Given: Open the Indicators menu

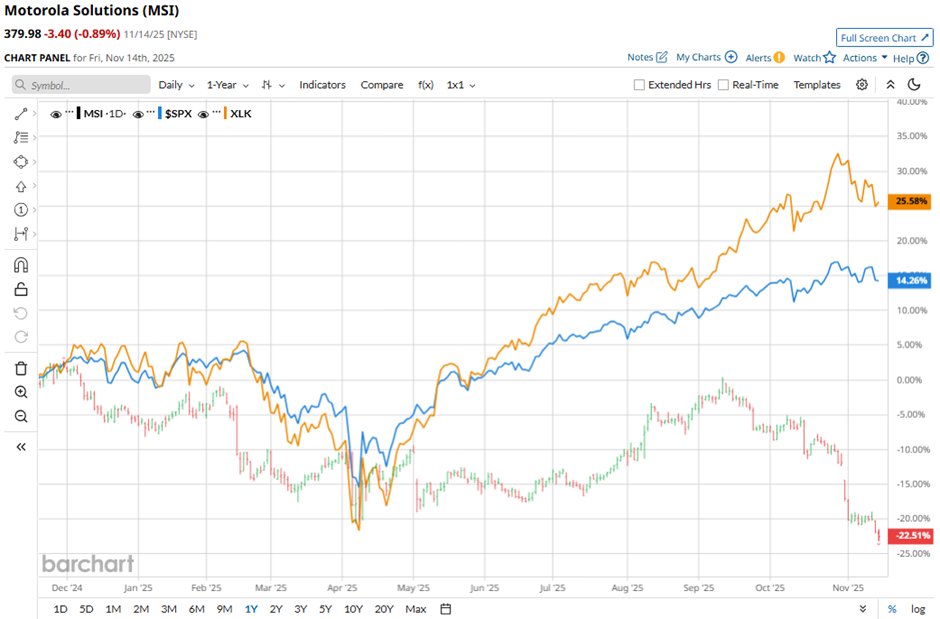Looking at the screenshot, I should click(323, 85).
